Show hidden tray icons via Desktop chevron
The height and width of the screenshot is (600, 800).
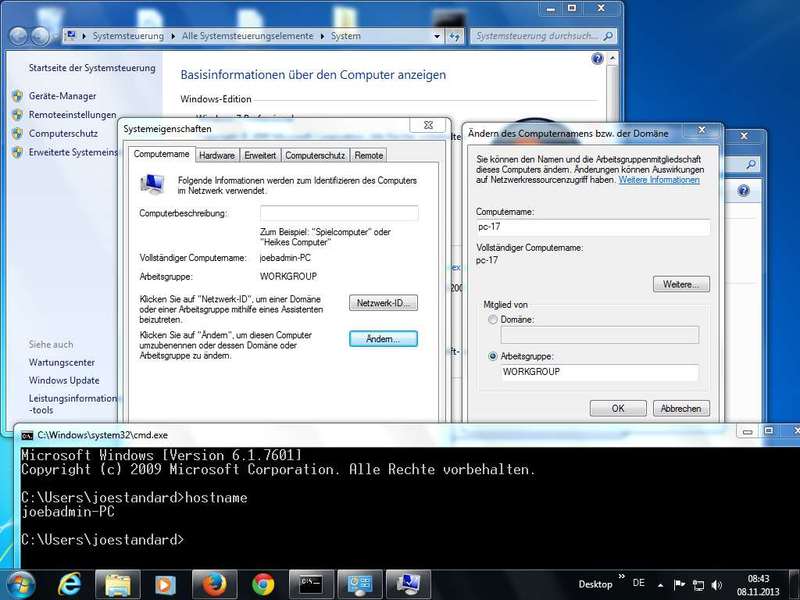pyautogui.click(x=623, y=580)
